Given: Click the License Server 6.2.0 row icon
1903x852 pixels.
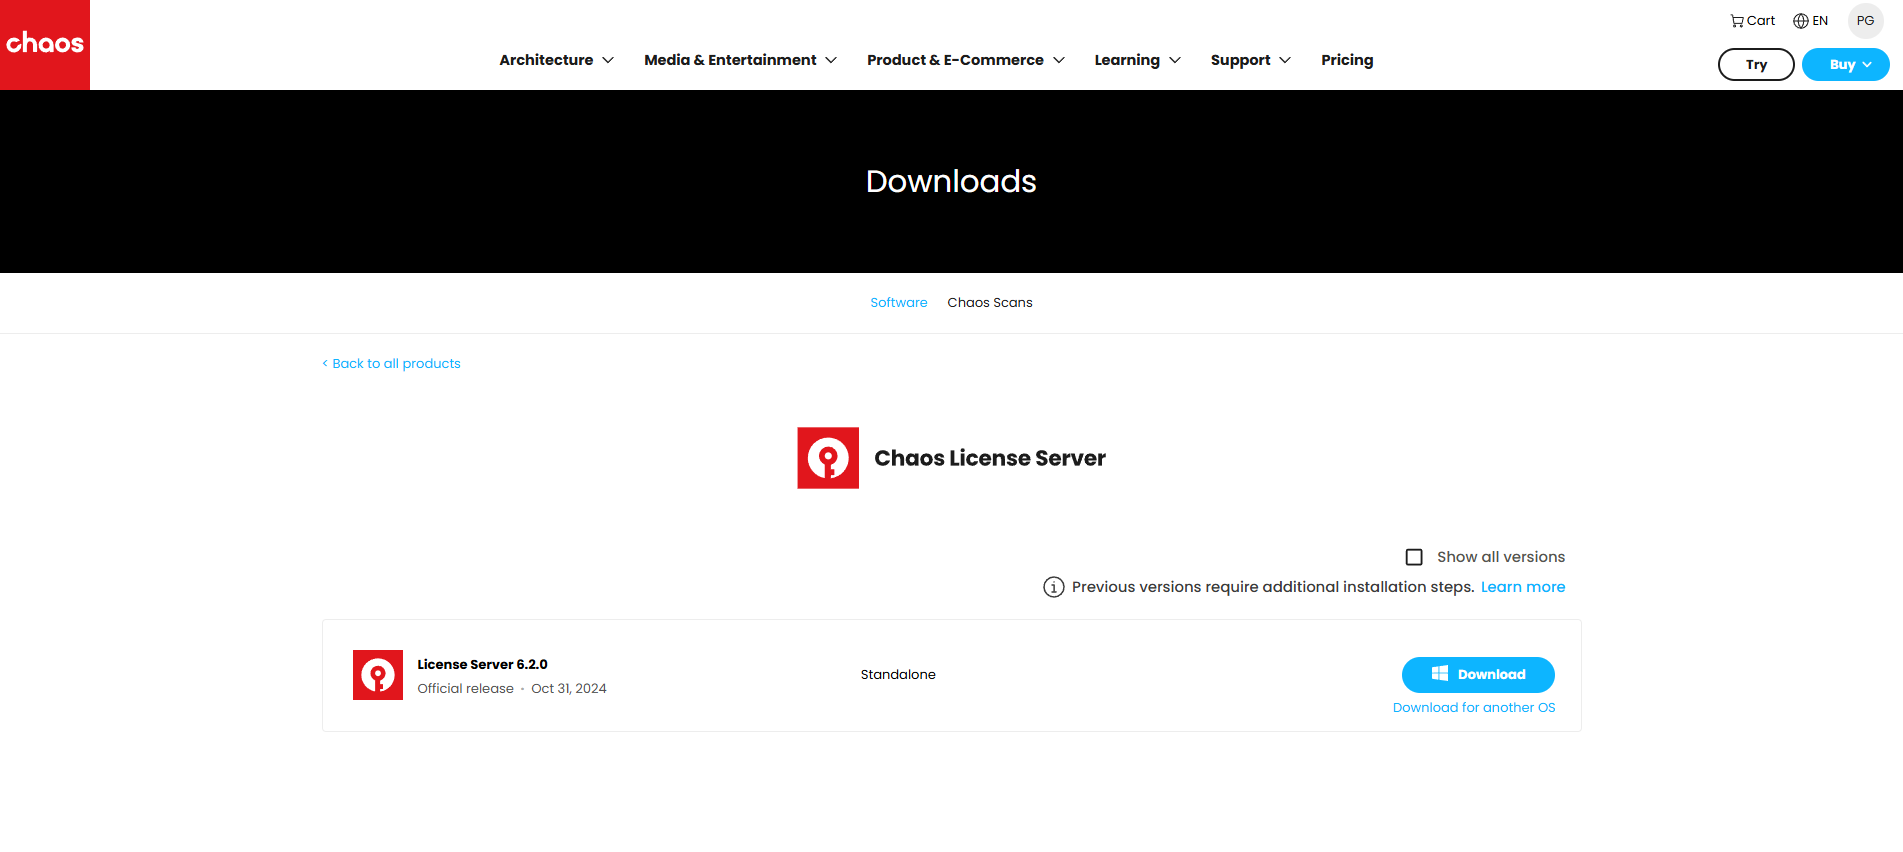Looking at the screenshot, I should pos(378,675).
